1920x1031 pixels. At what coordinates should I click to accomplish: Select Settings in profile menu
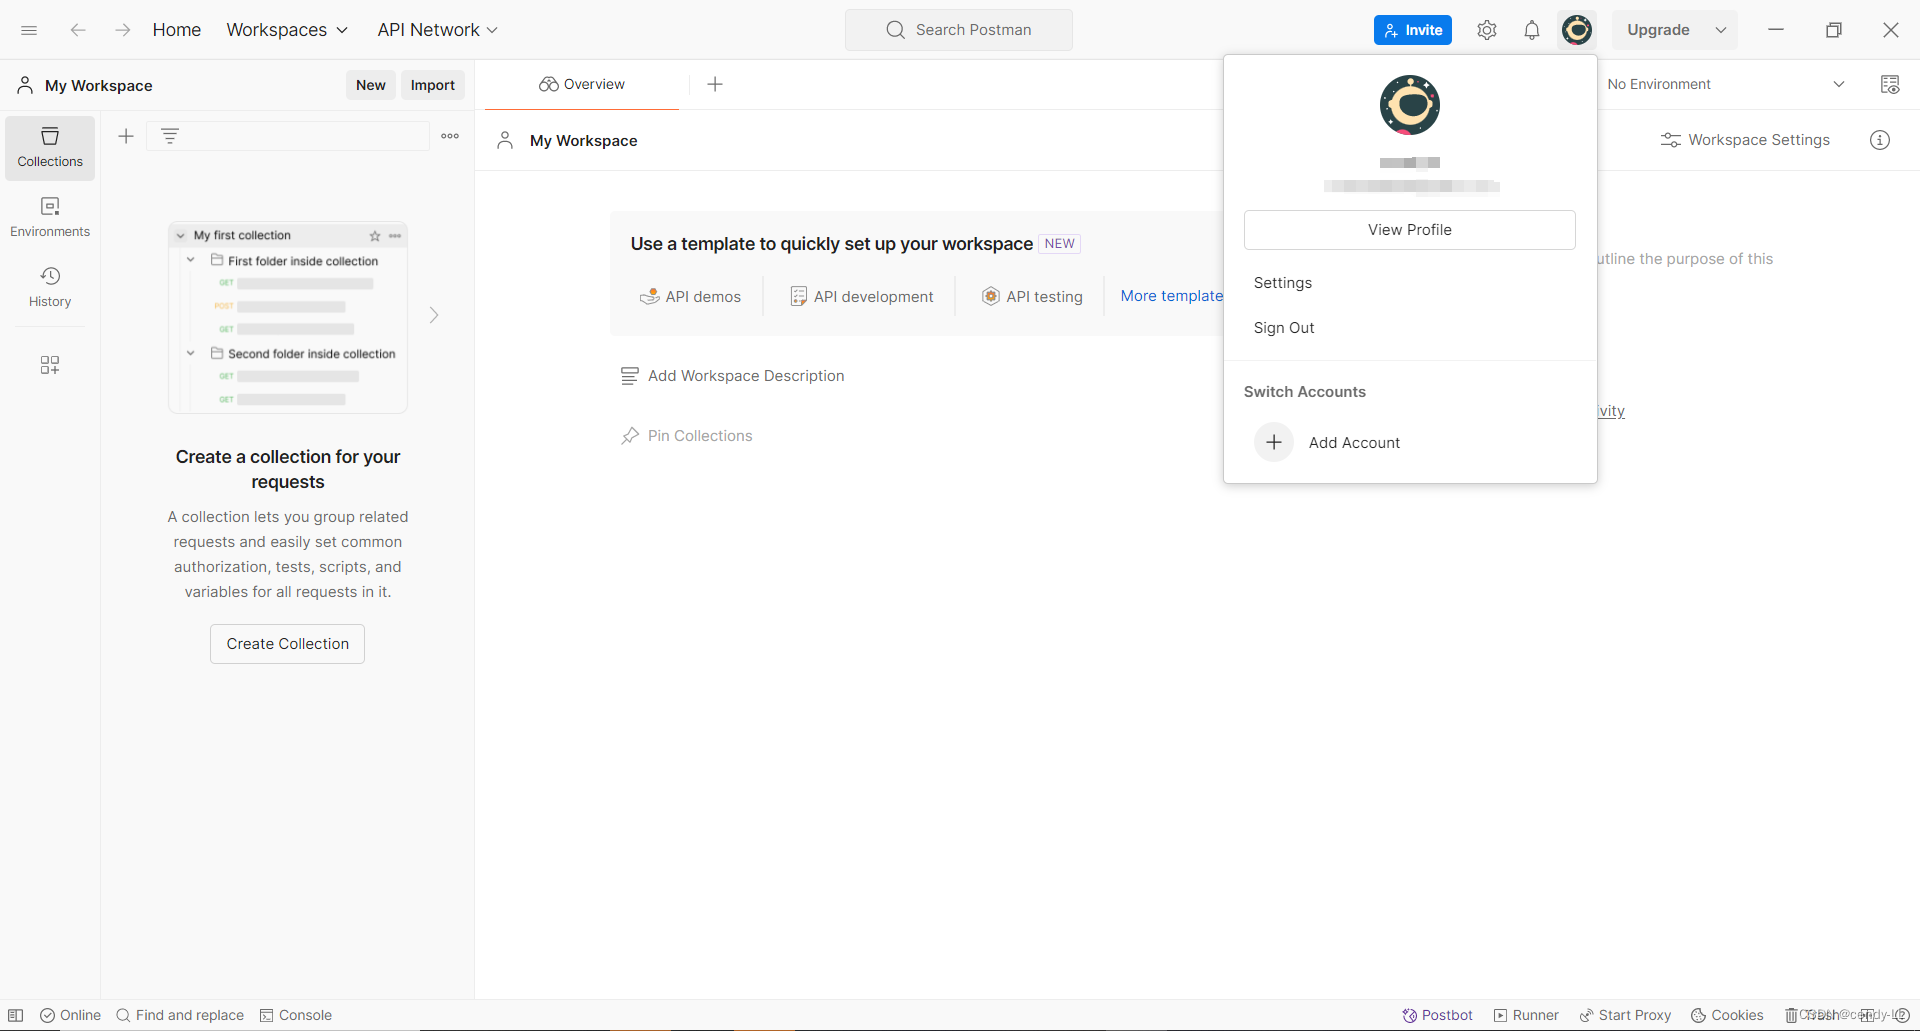pyautogui.click(x=1283, y=283)
